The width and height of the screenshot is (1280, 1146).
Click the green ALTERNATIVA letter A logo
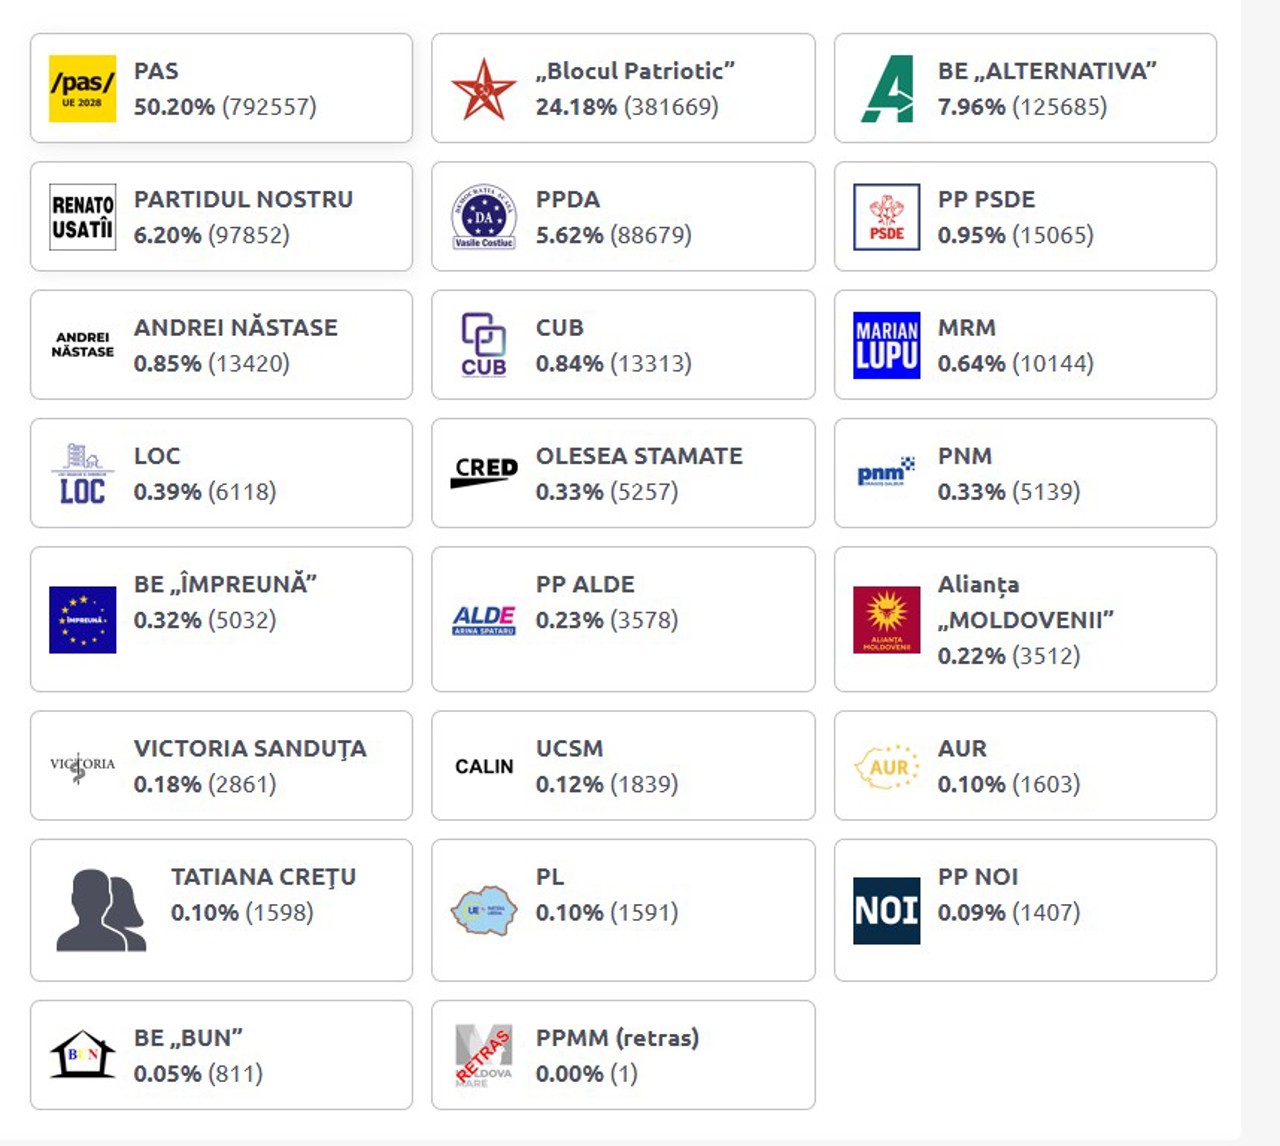click(x=887, y=89)
